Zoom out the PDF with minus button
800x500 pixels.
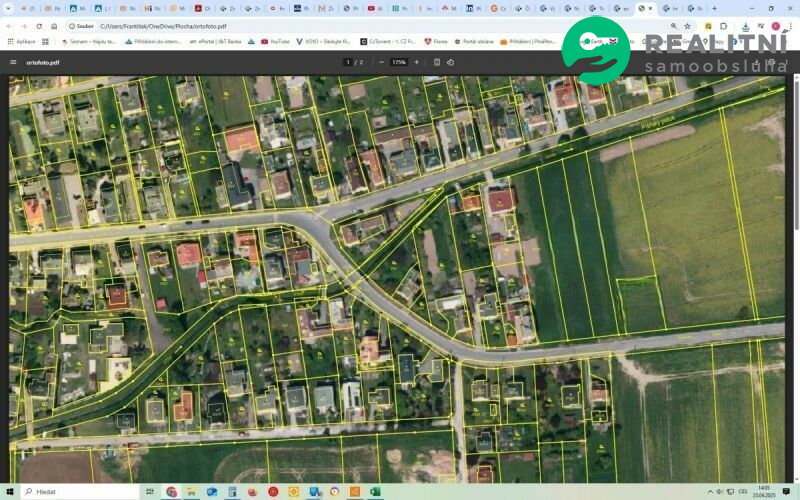382,62
